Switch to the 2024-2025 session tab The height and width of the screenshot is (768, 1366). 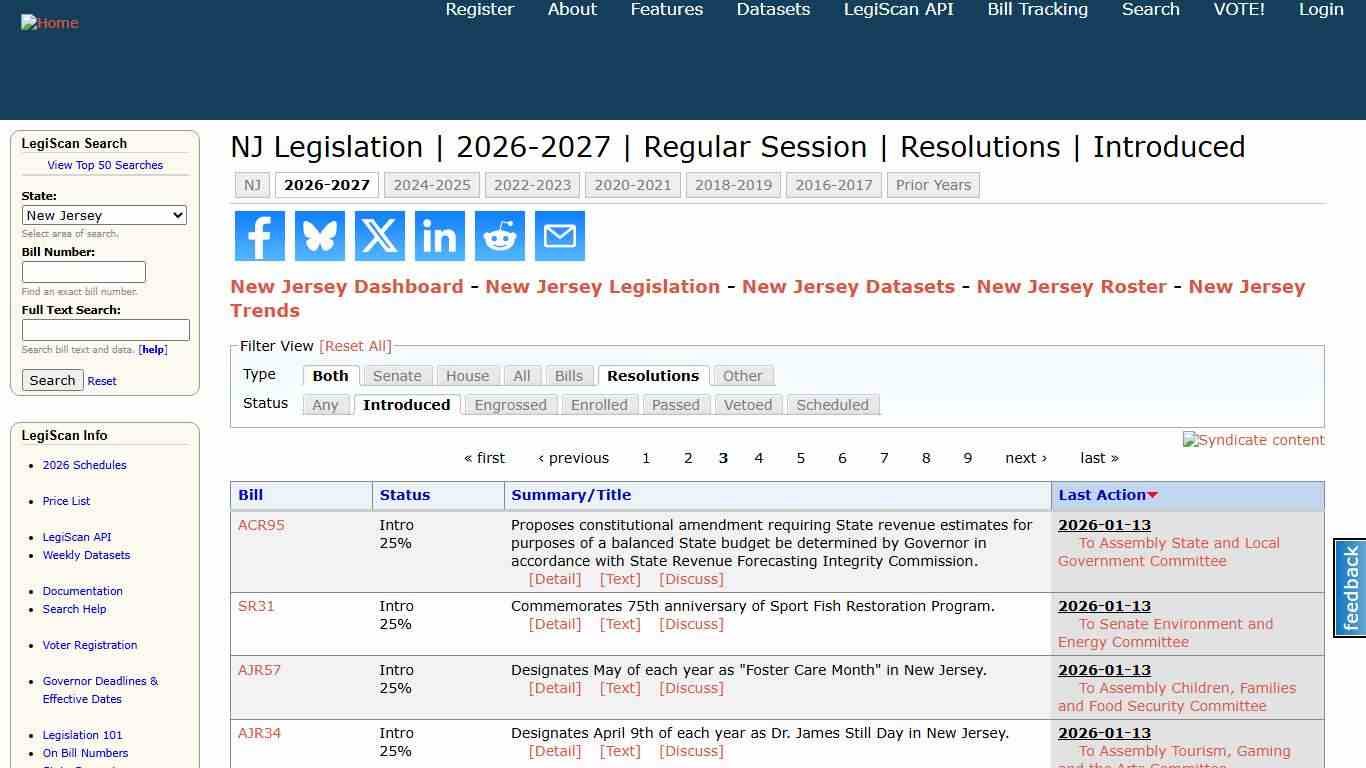(x=432, y=185)
